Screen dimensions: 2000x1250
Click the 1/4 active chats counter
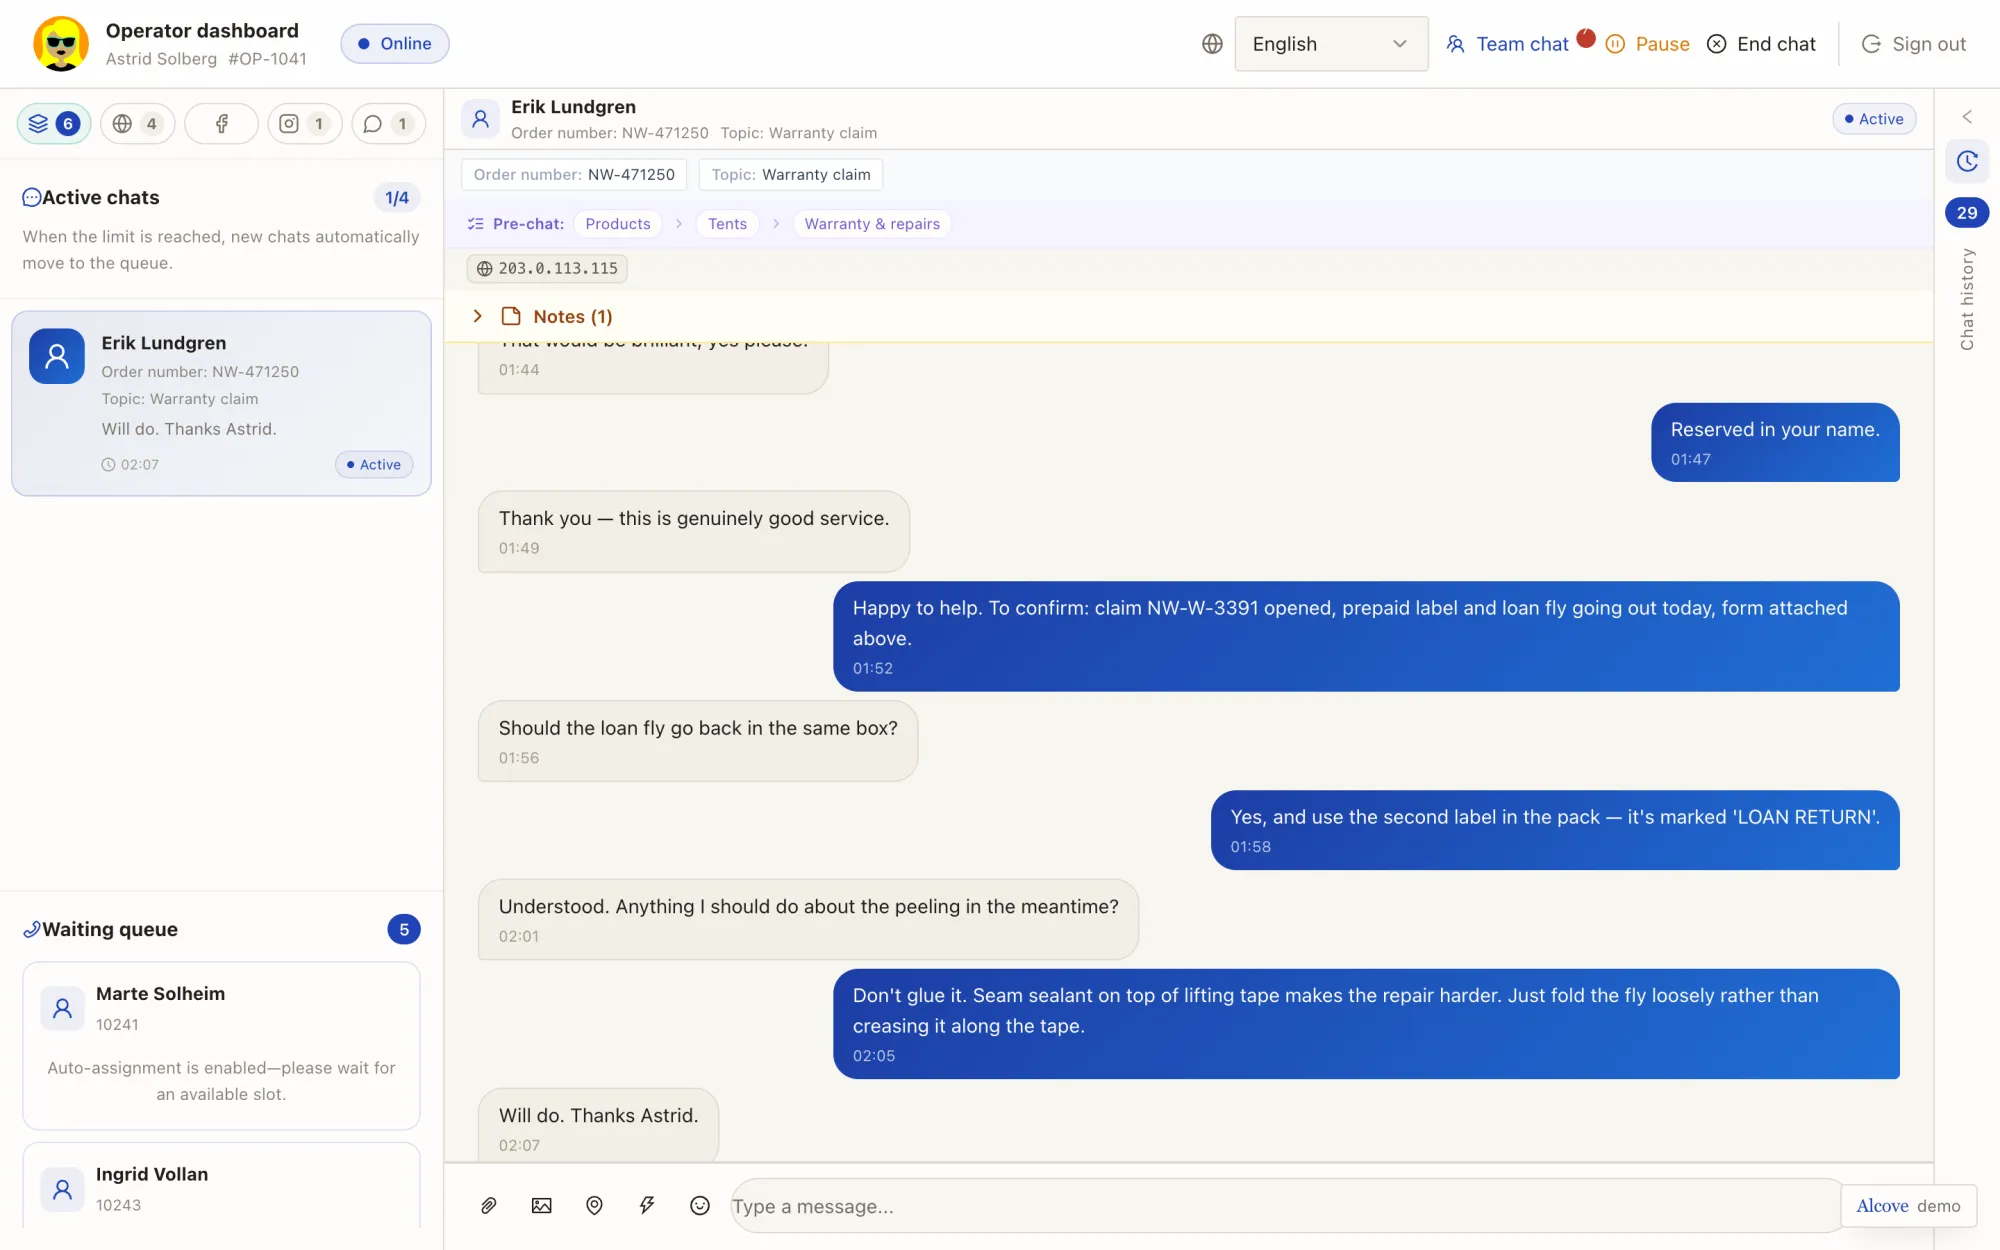pos(397,198)
